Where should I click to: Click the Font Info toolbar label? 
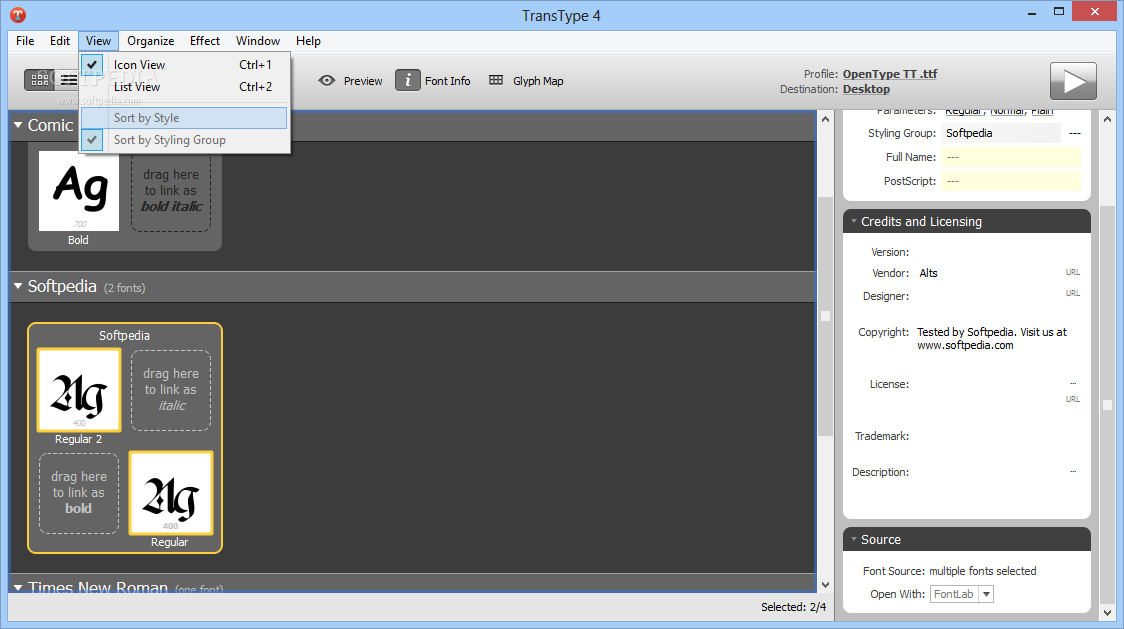point(447,81)
